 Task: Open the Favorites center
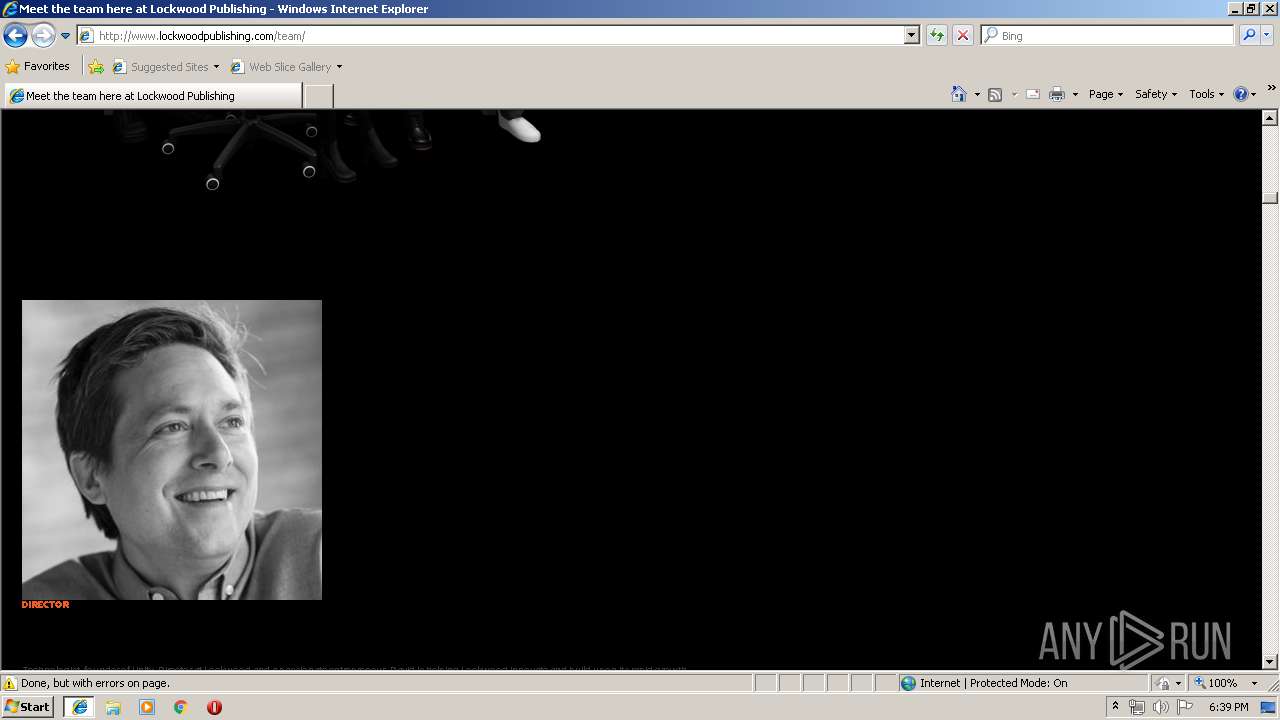pyautogui.click(x=38, y=67)
